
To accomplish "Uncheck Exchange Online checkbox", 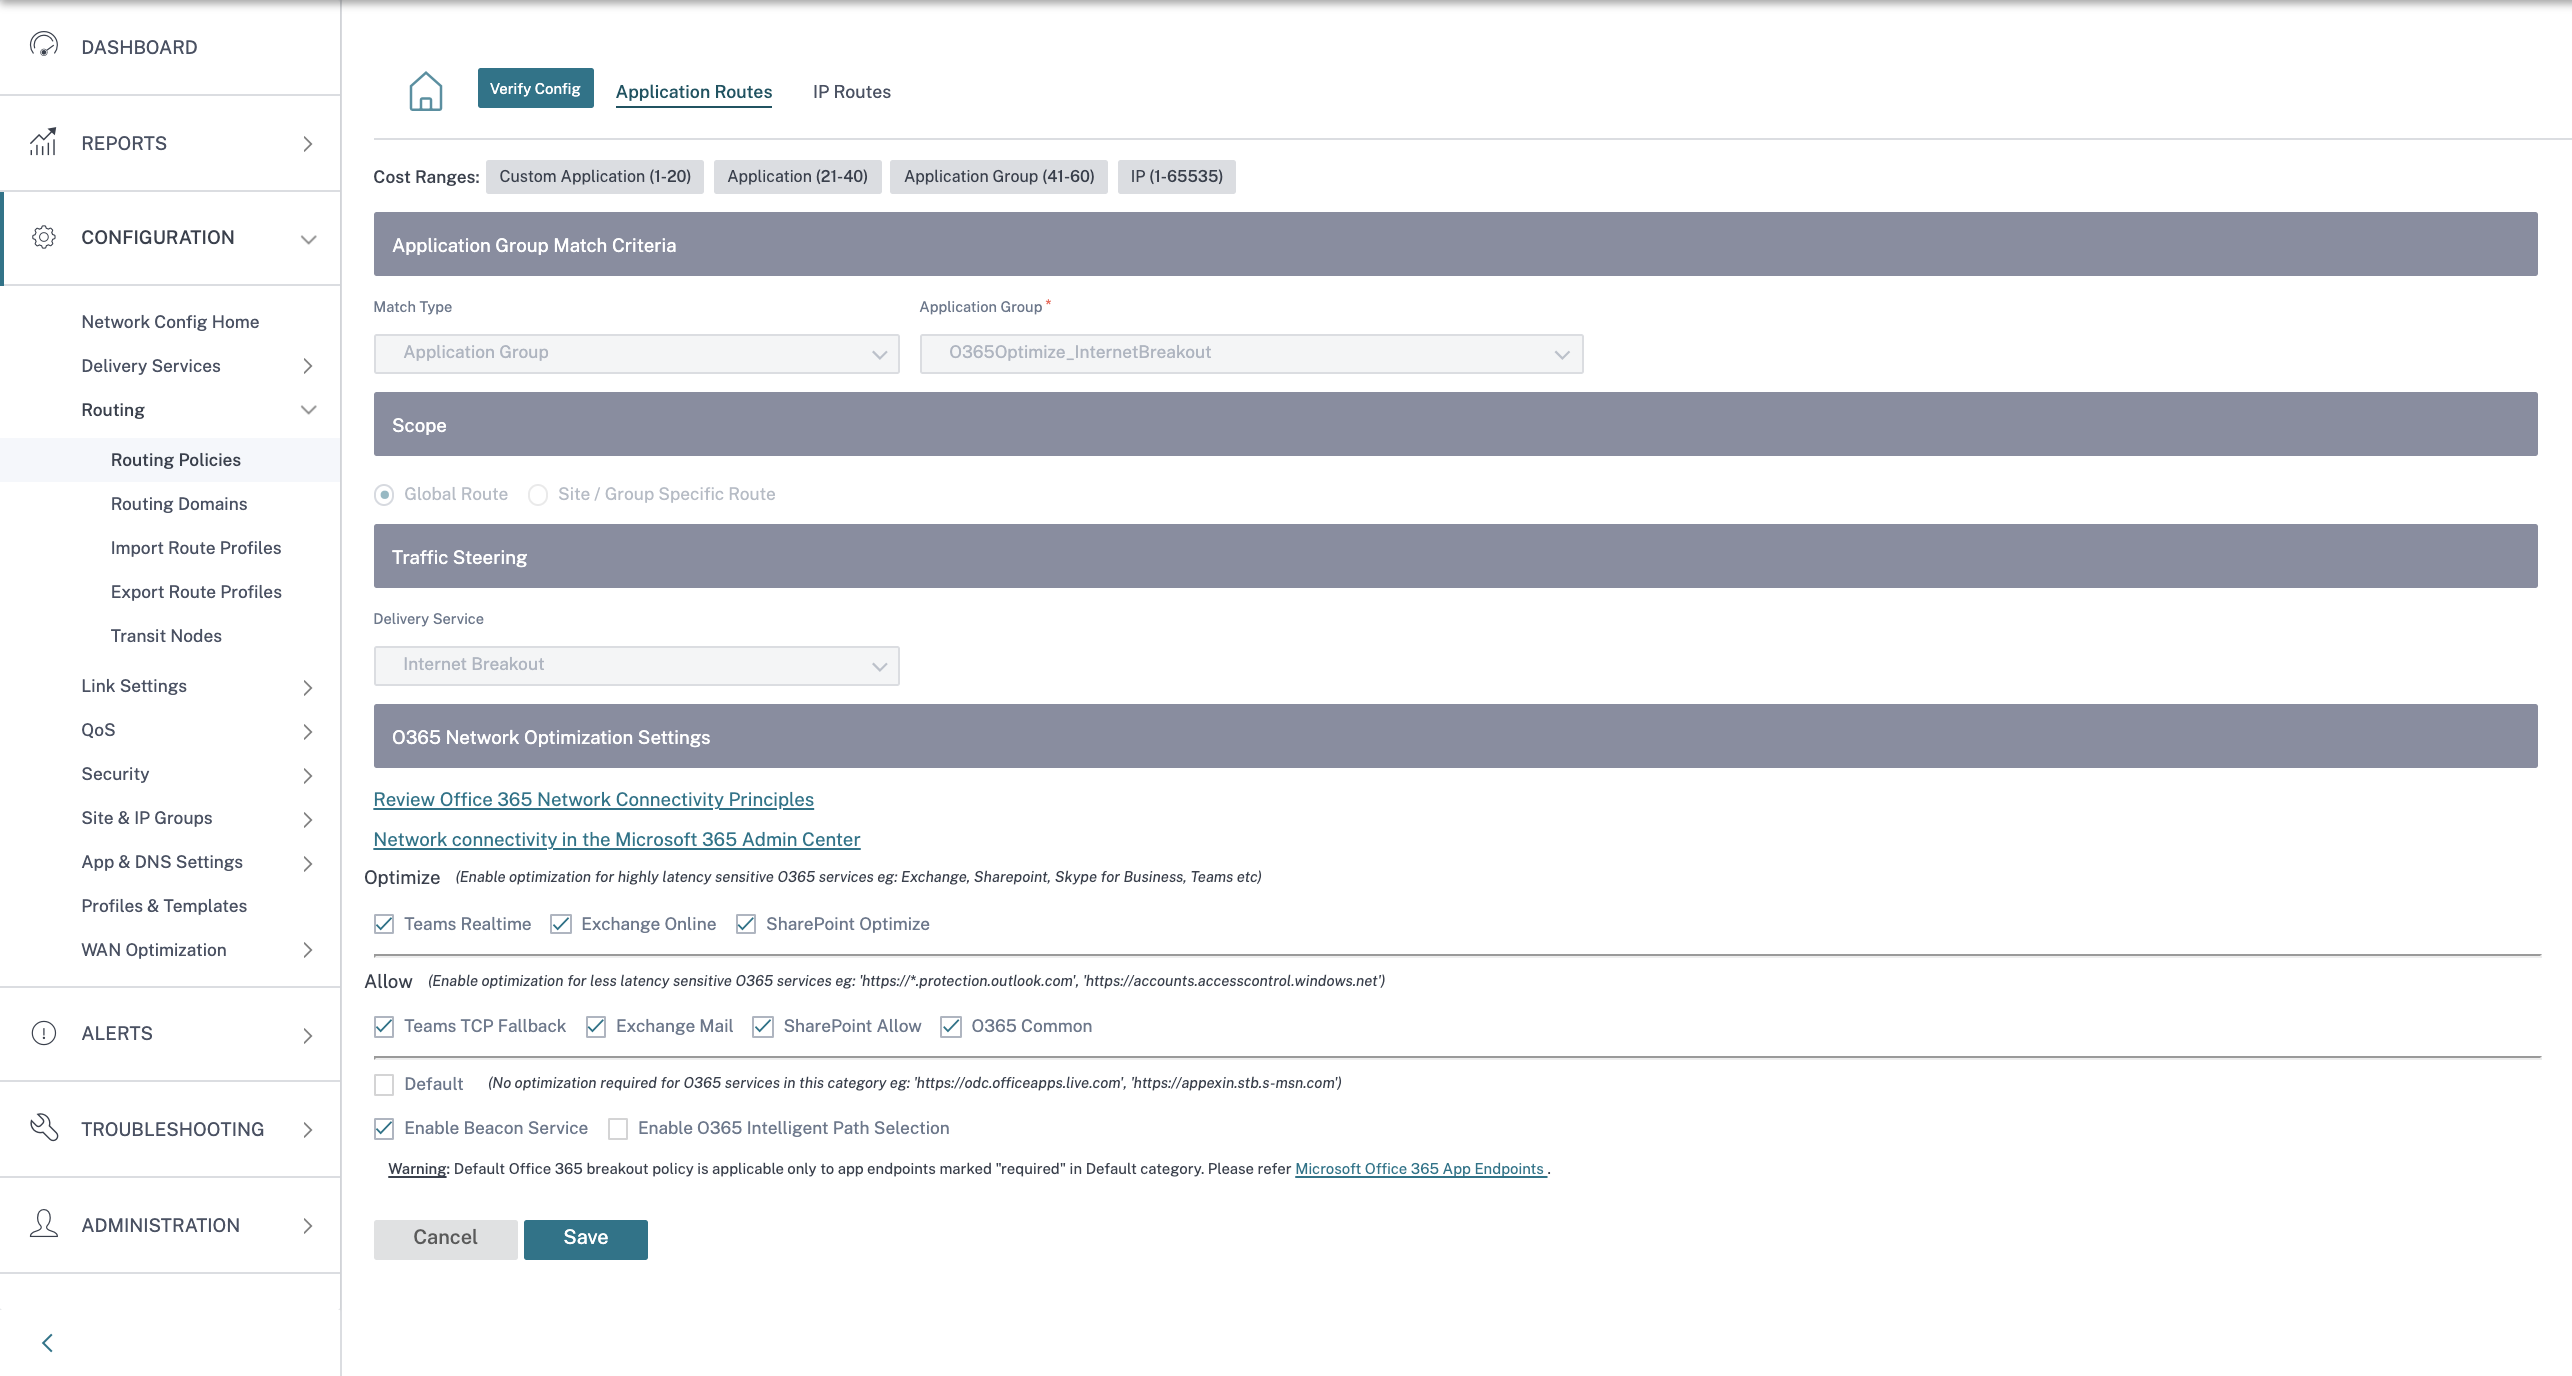I will (561, 924).
